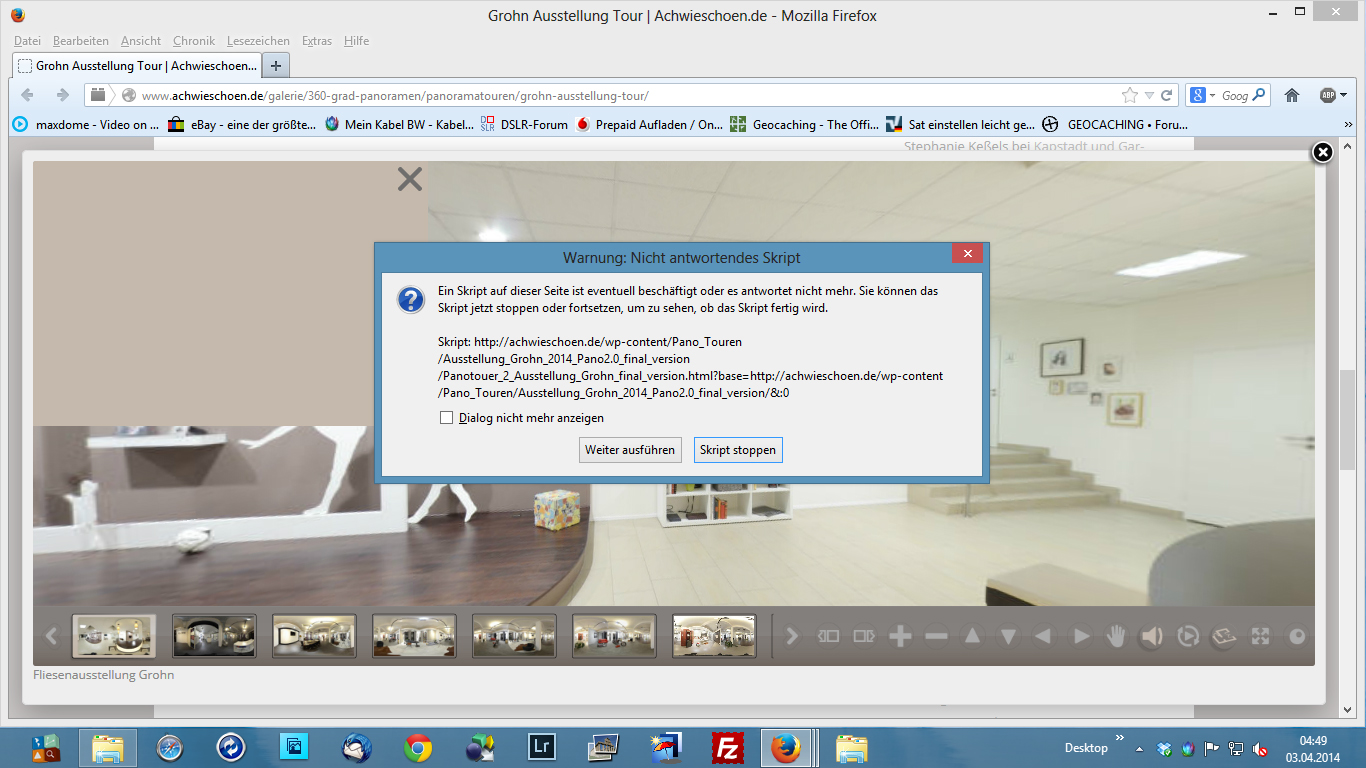Open the Adblock Plus dropdown menu
Image resolution: width=1366 pixels, height=768 pixels.
tap(1343, 95)
